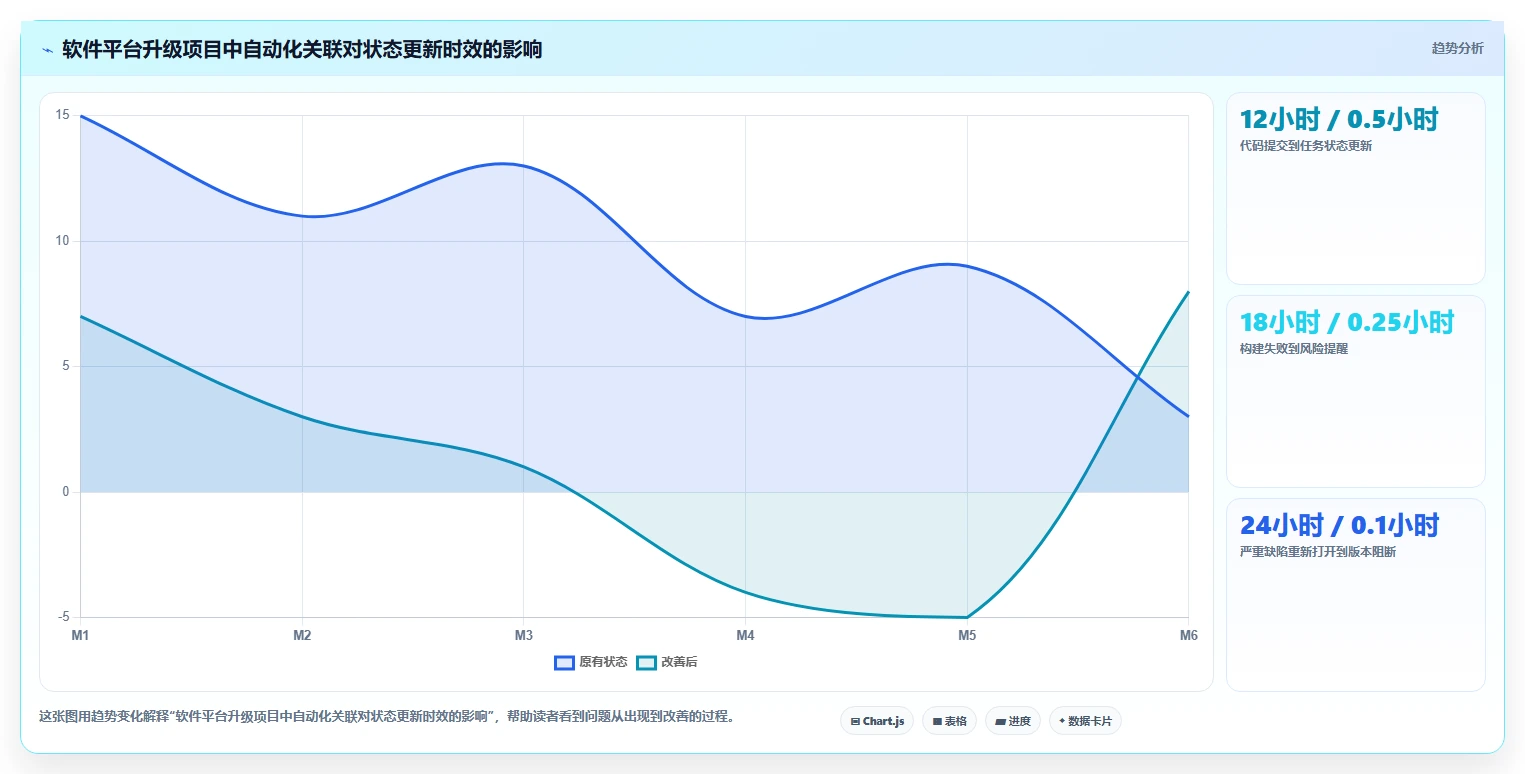Click the M3 x-axis label

(x=524, y=635)
